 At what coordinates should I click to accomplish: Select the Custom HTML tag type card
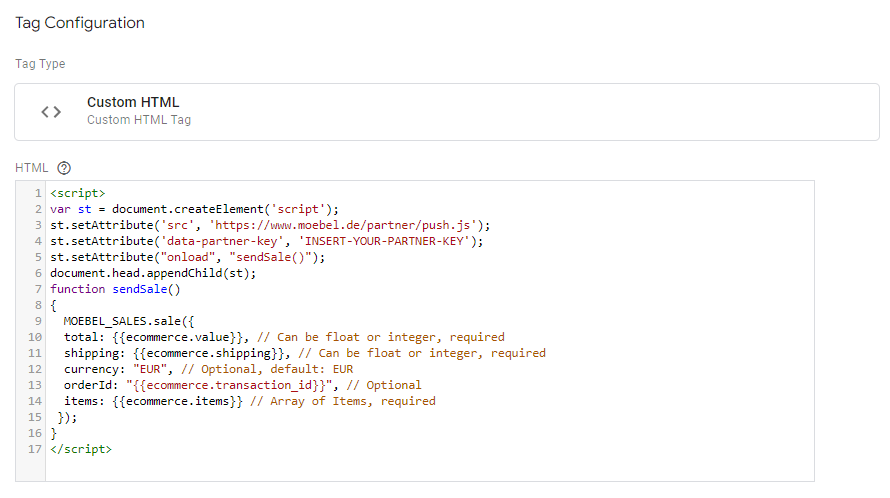click(447, 112)
